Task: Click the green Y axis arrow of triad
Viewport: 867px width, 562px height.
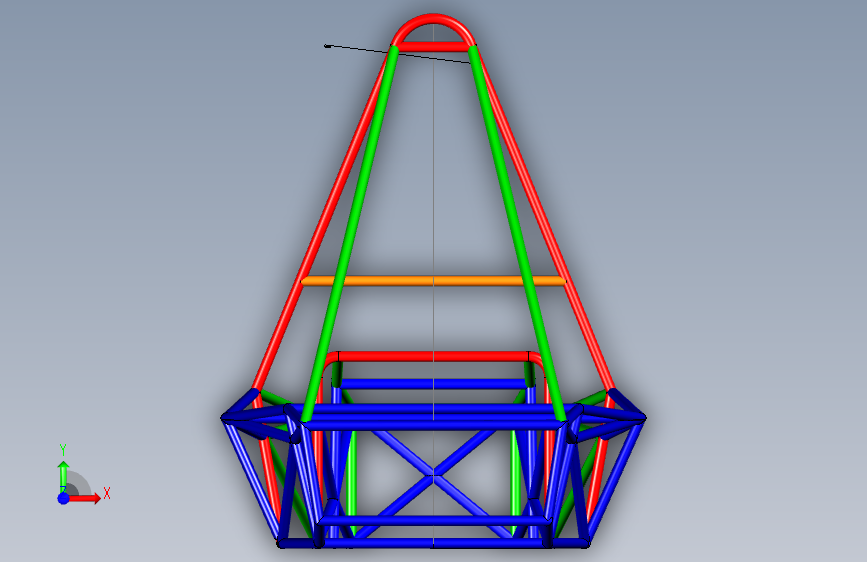Action: pos(63,477)
